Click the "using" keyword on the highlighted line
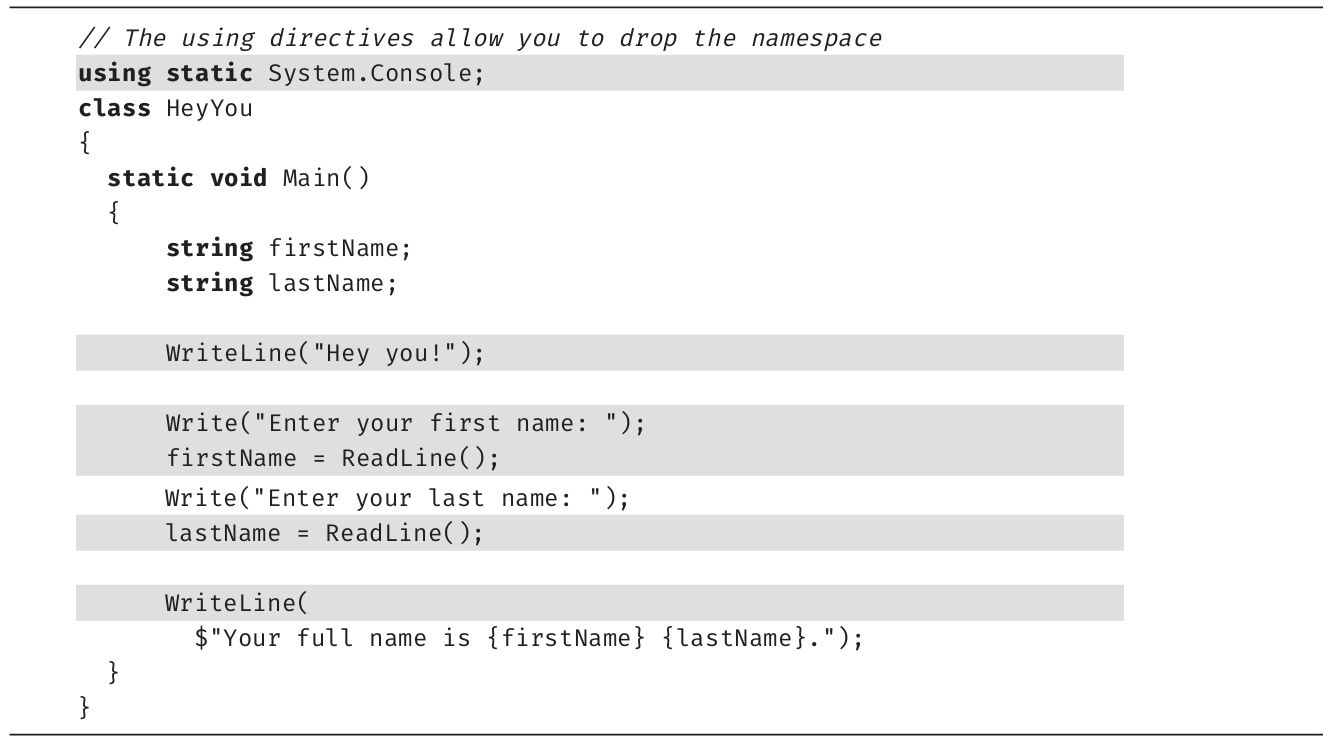Image resolution: width=1333 pixels, height=741 pixels. click(x=114, y=74)
